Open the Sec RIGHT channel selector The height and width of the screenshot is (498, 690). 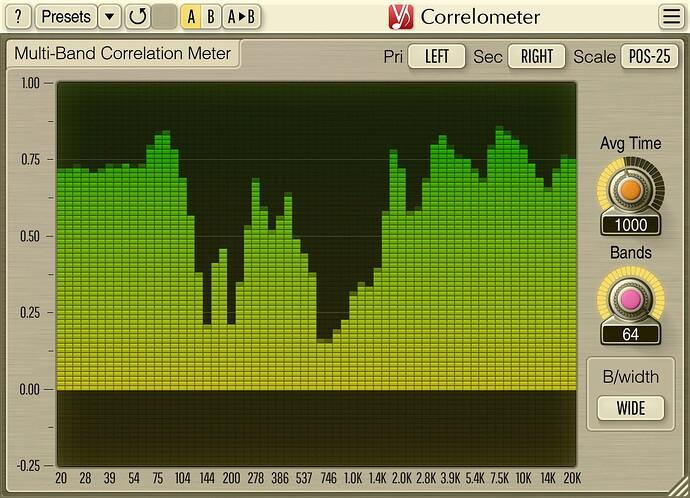pos(536,56)
